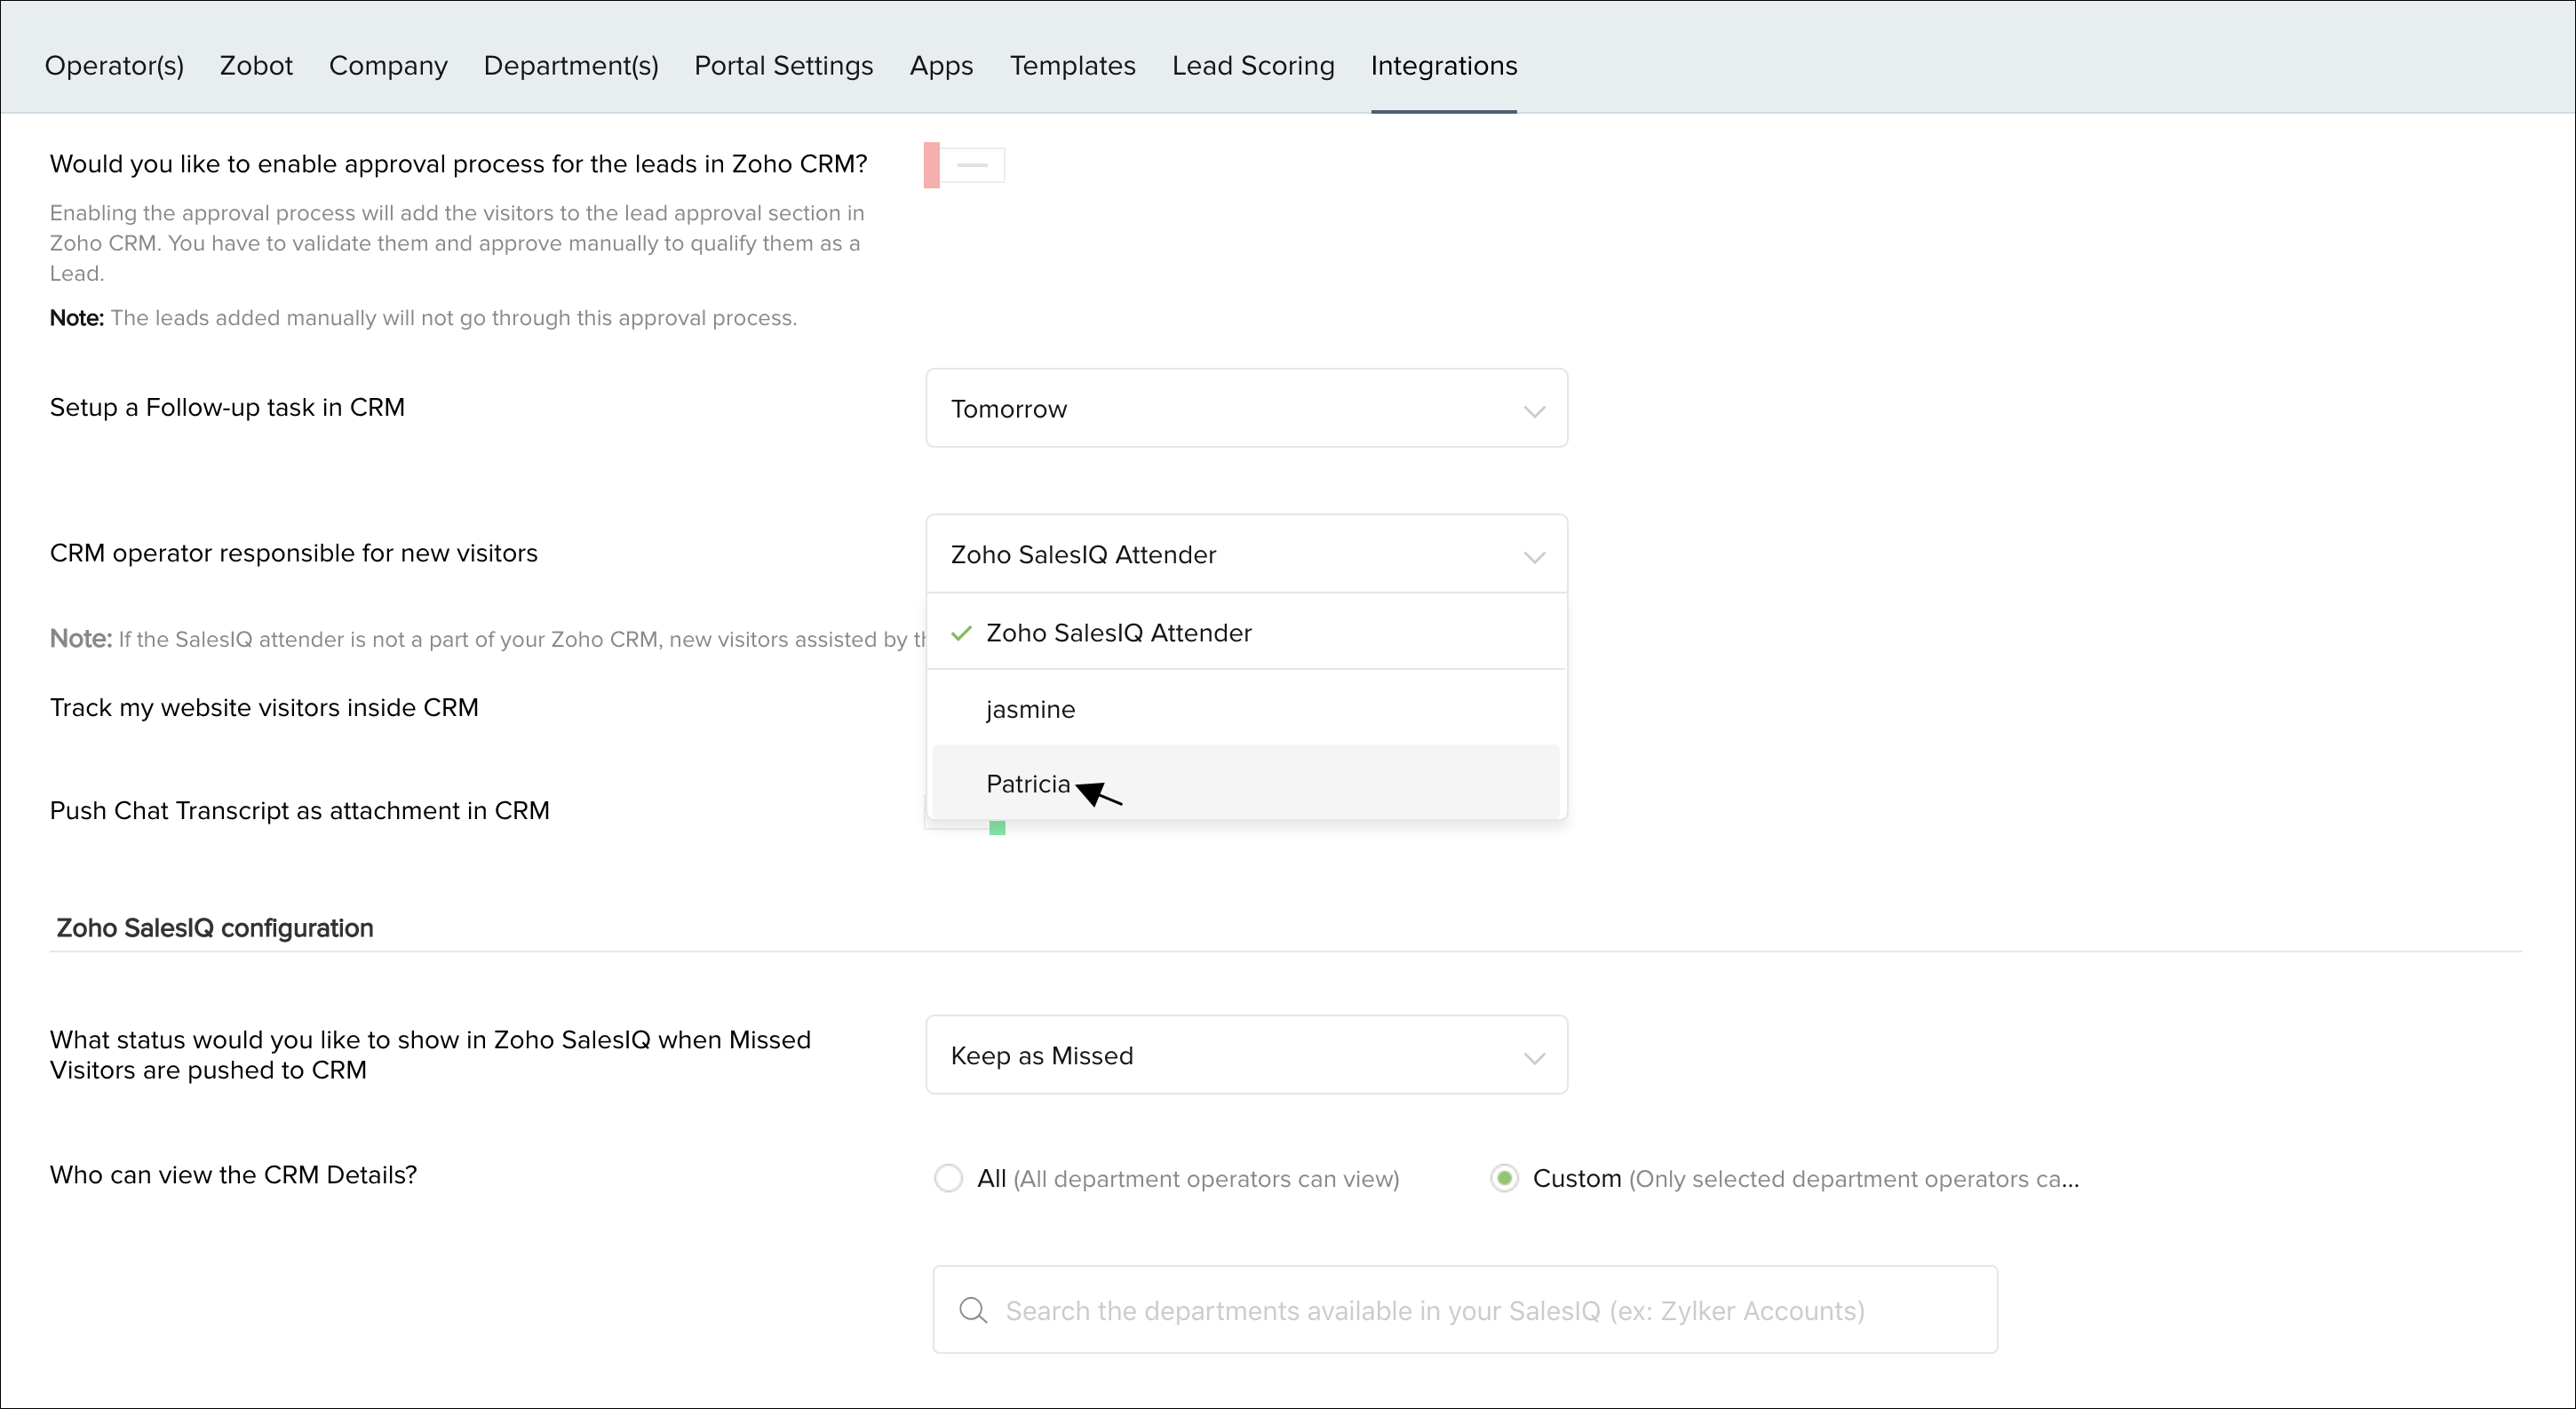This screenshot has width=2576, height=1409.
Task: Toggle Push Chat Transcript as attachment switch
Action: point(965,826)
